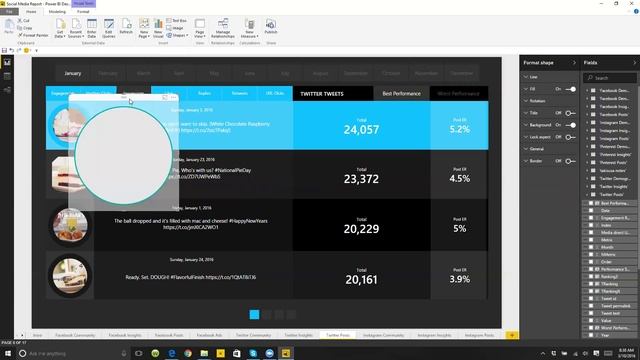Click the Replies metric button
The height and width of the screenshot is (360, 640).
pyautogui.click(x=204, y=93)
